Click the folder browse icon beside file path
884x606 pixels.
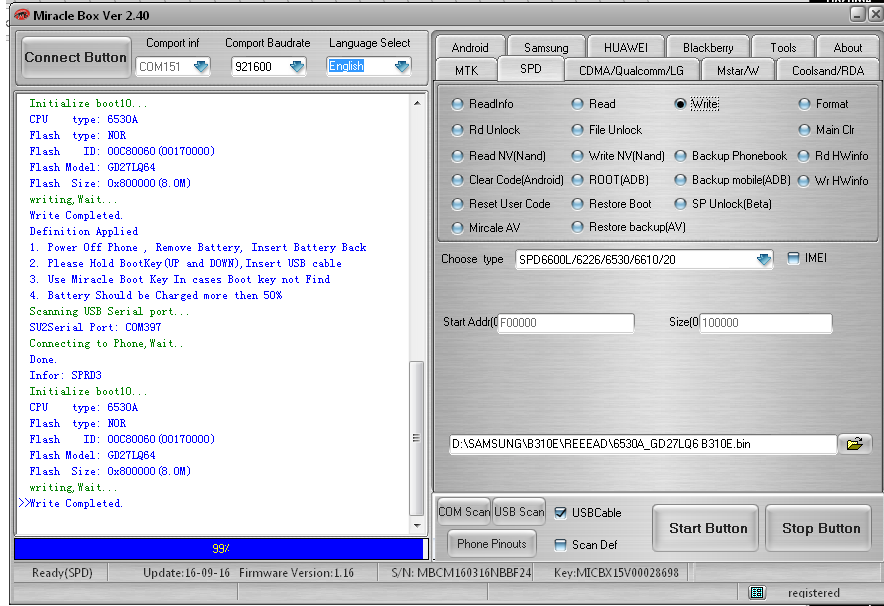[855, 444]
